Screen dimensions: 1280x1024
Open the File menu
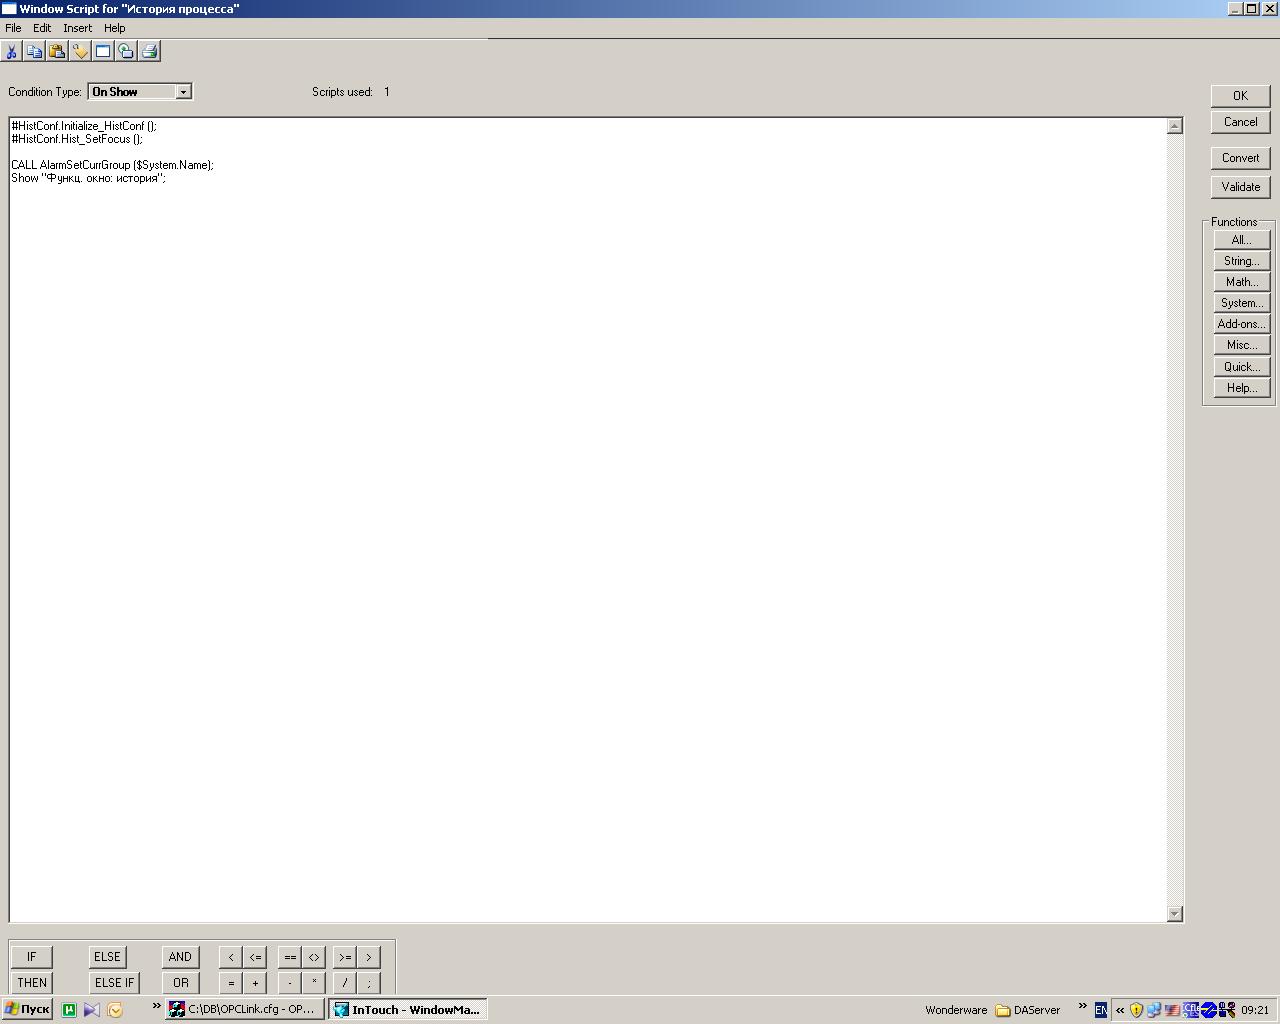(x=13, y=28)
